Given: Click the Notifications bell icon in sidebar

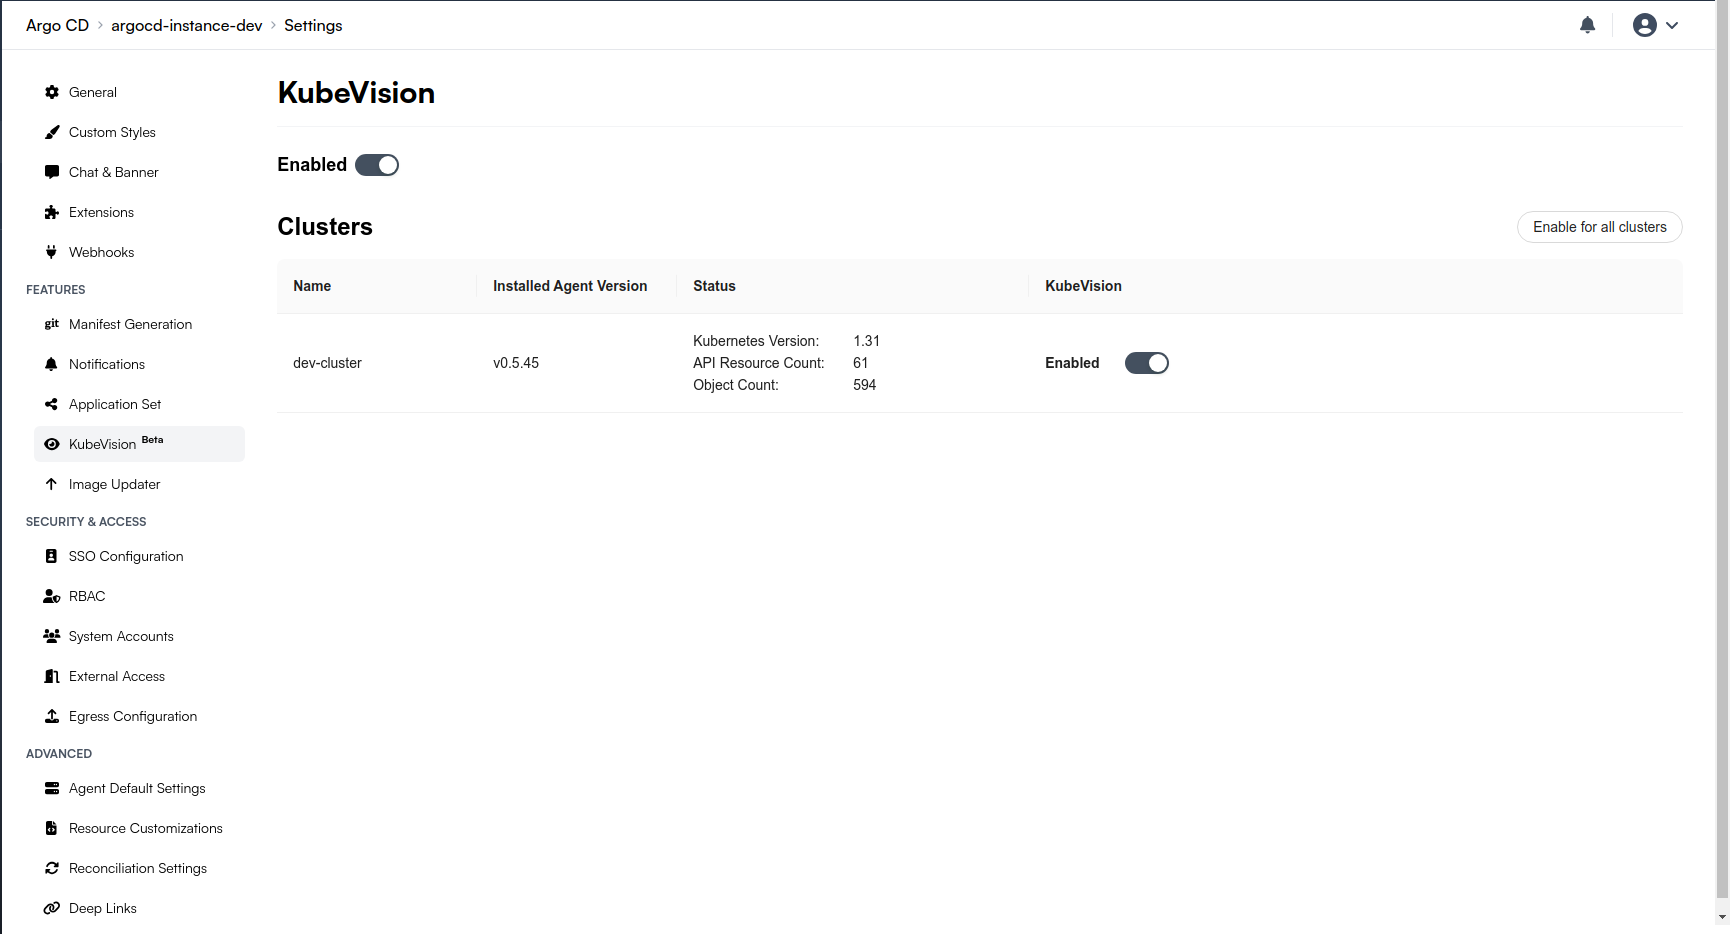Looking at the screenshot, I should [x=52, y=364].
